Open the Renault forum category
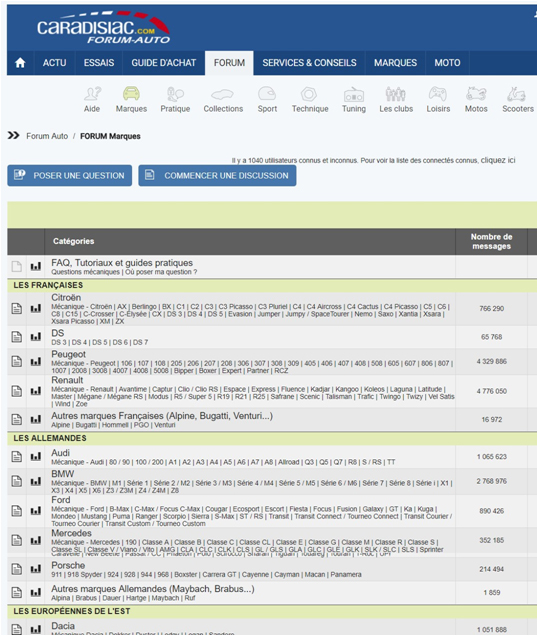This screenshot has width=538, height=636. tap(67, 380)
